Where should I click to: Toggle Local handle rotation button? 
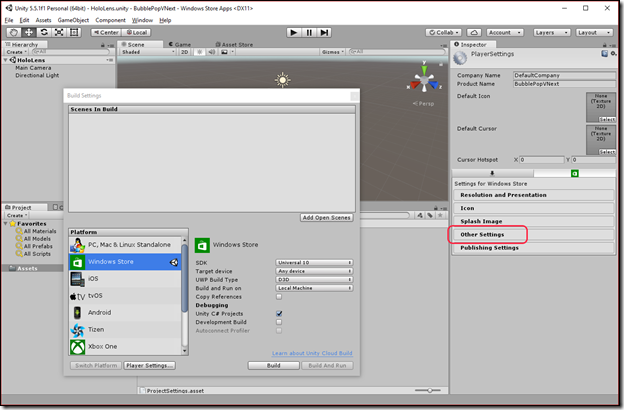[136, 33]
